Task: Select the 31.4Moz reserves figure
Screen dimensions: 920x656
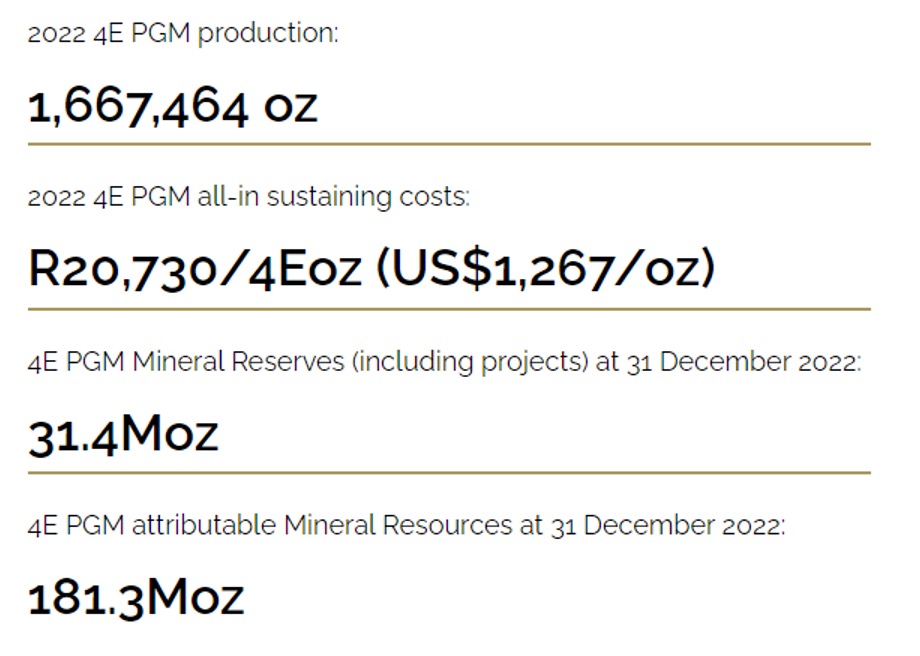Action: [123, 435]
